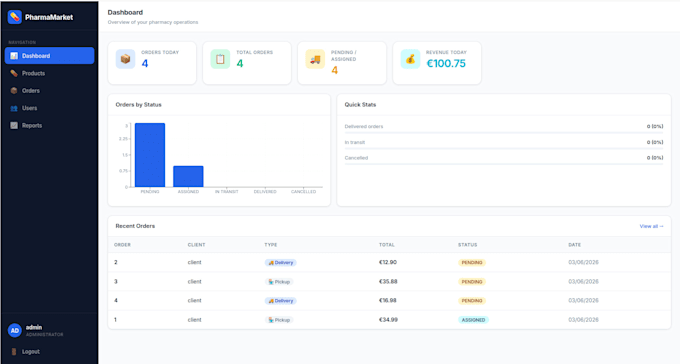The image size is (680, 364).
Task: Click the AD admin avatar circle
Action: tap(15, 331)
